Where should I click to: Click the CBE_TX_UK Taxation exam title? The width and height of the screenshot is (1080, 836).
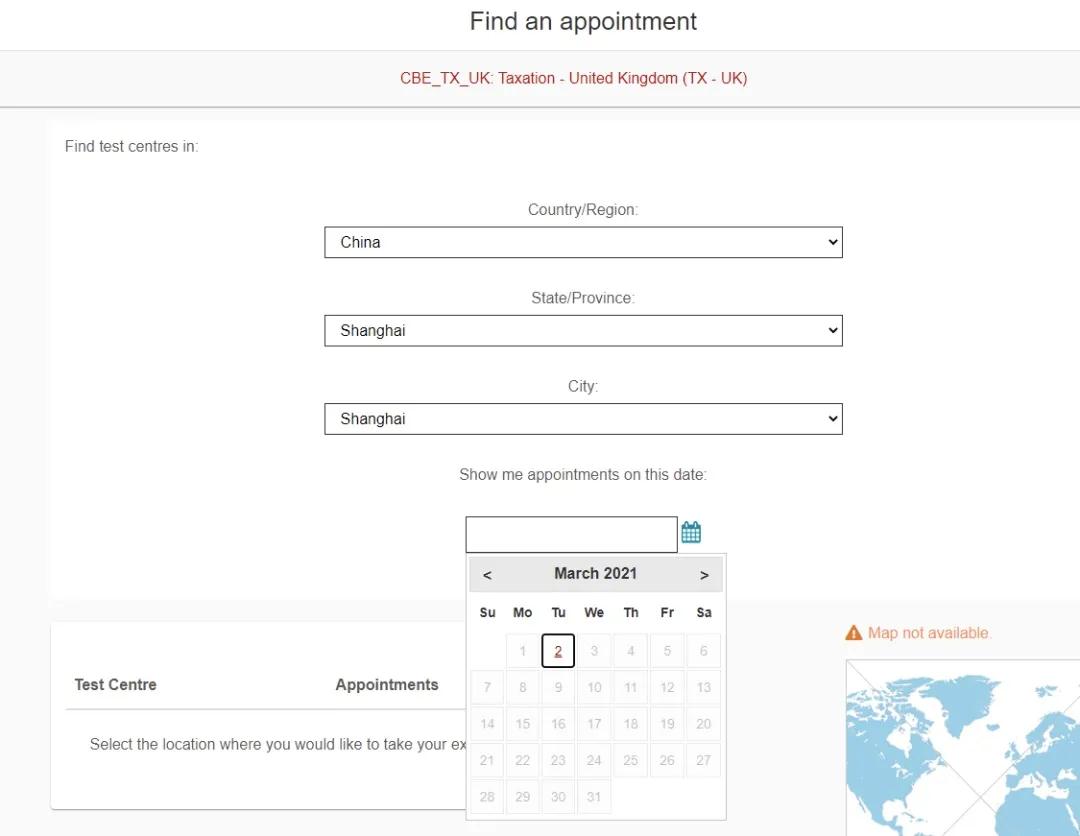coord(573,78)
